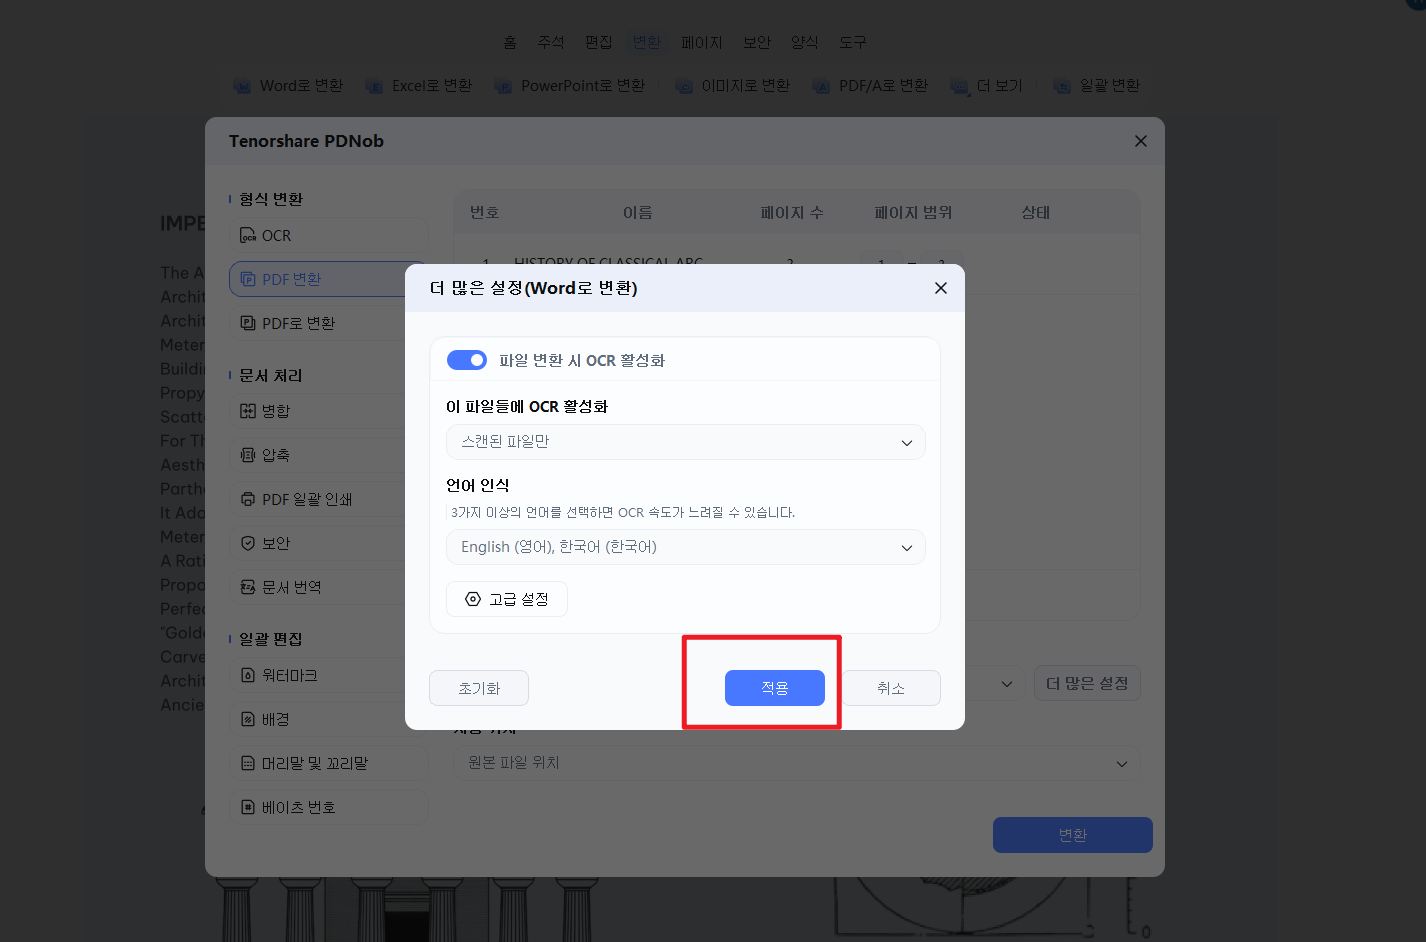
Task: Open the 도구 menu tab
Action: click(853, 42)
